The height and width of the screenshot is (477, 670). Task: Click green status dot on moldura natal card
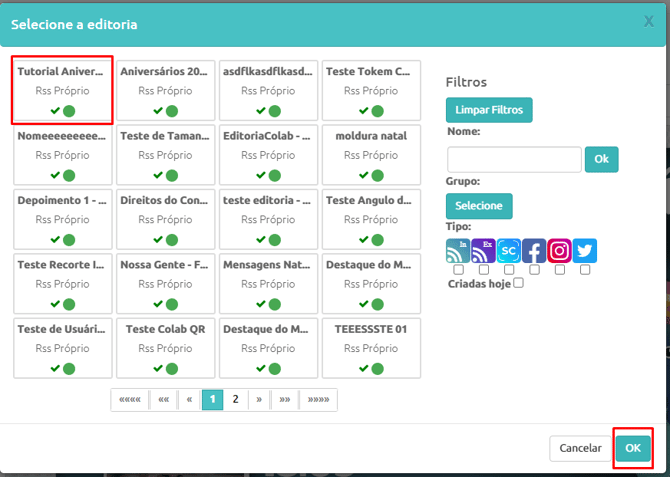[377, 176]
